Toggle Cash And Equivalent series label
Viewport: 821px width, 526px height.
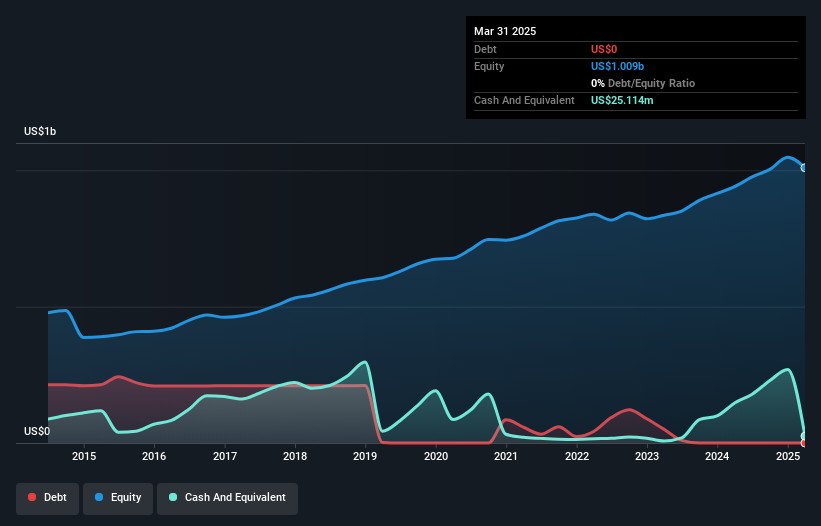tap(235, 497)
